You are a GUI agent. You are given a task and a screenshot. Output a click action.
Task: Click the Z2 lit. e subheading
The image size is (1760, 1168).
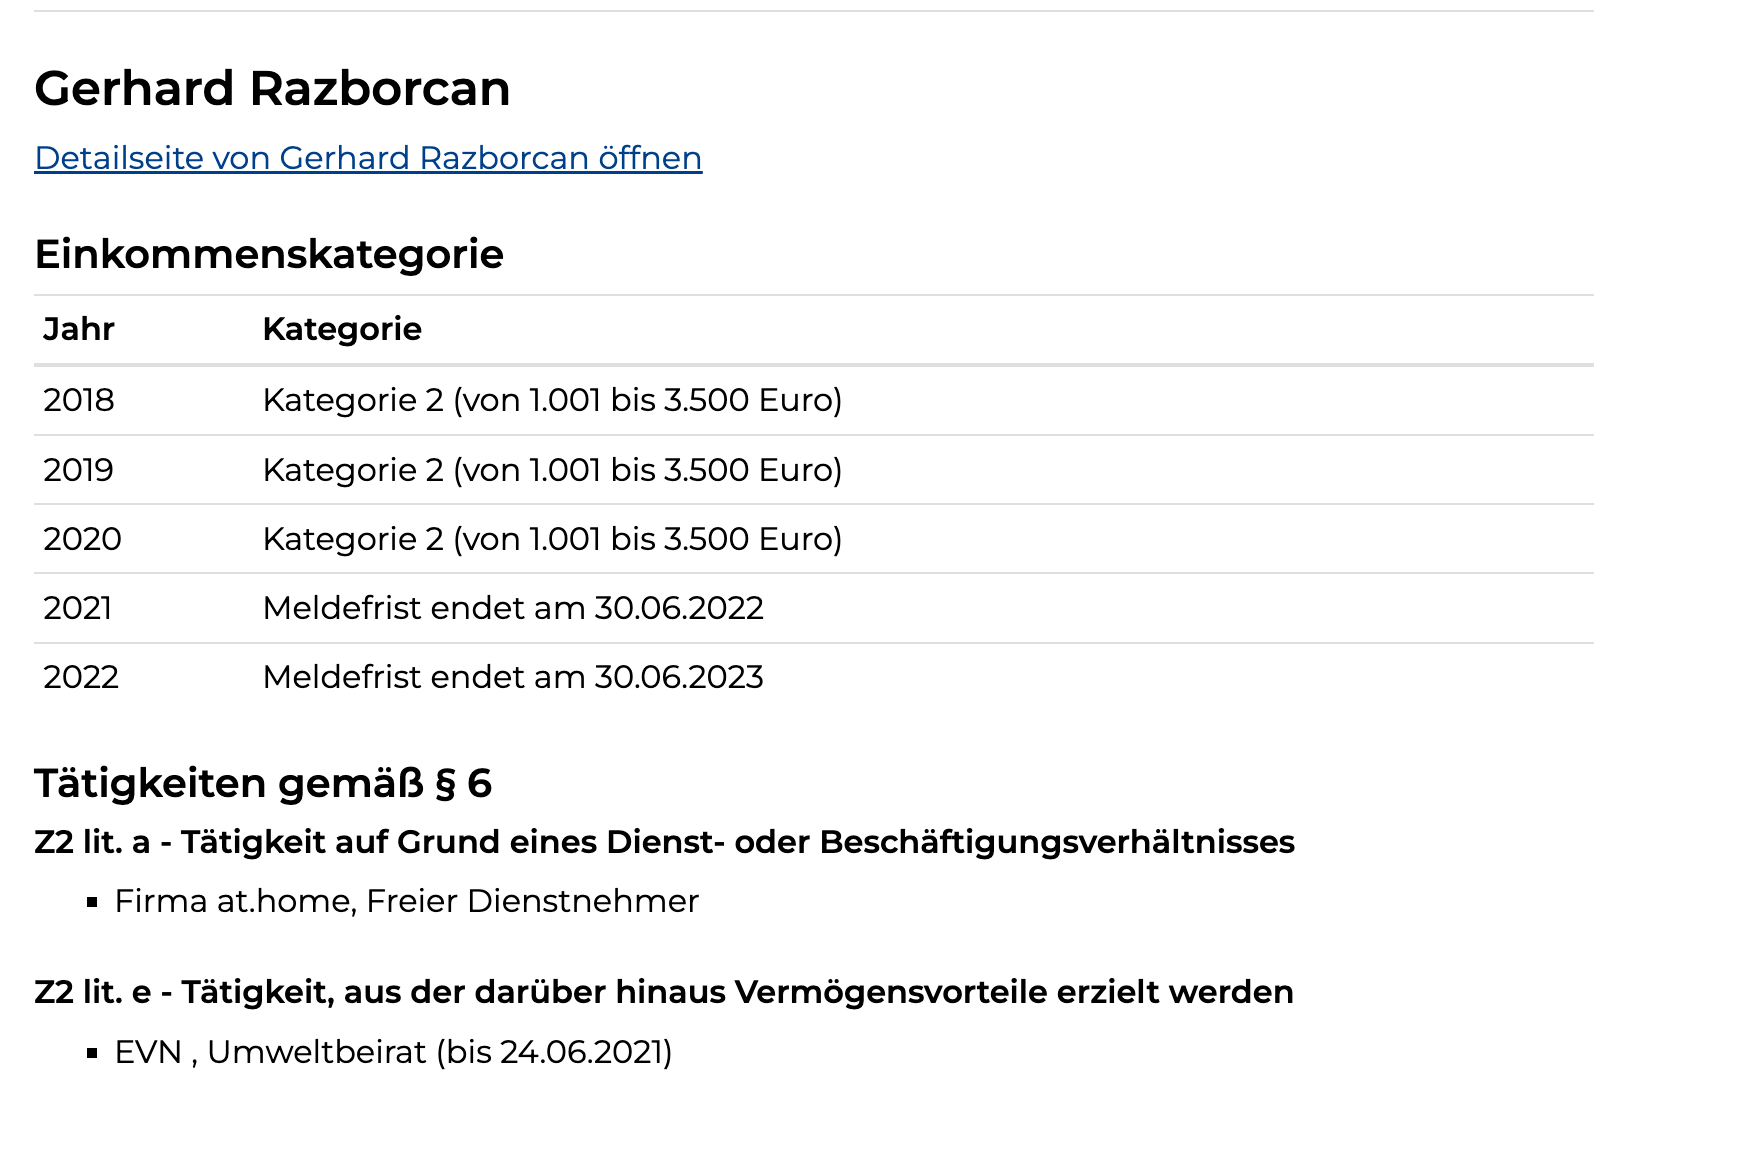[664, 992]
